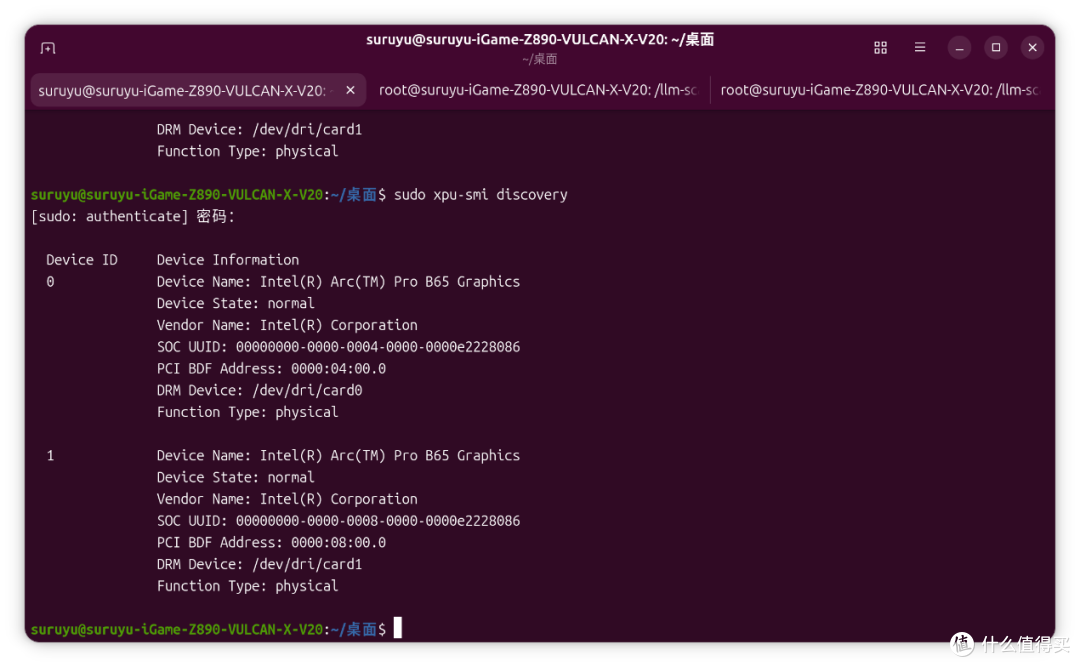
Task: Maximize the terminal window
Action: coord(995,48)
